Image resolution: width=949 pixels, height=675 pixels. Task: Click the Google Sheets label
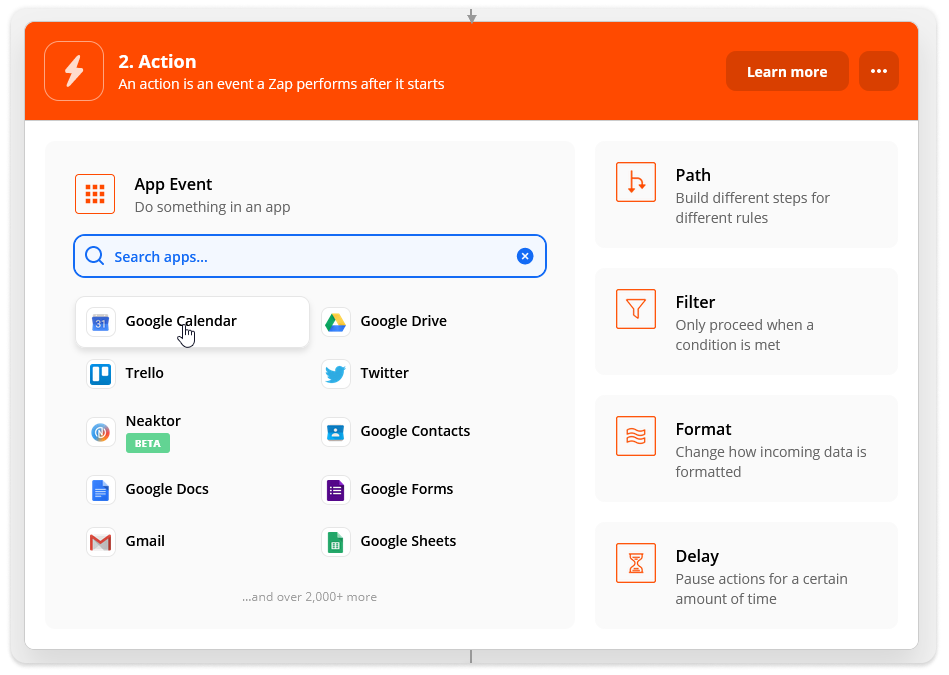pyautogui.click(x=409, y=541)
